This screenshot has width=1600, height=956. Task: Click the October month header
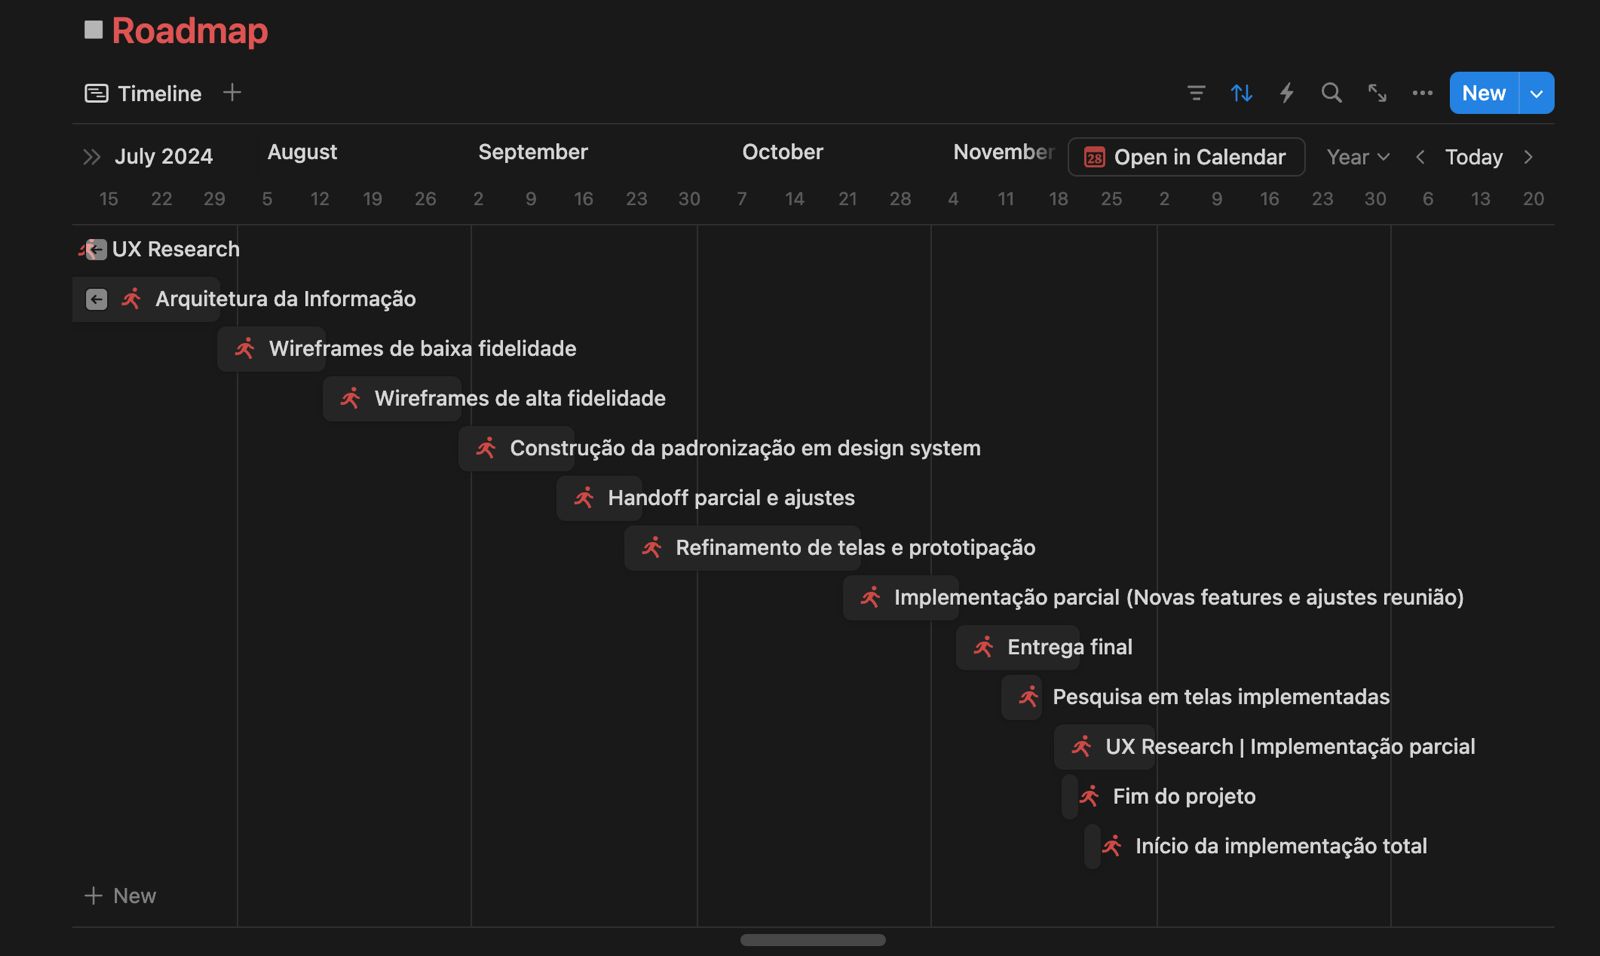point(783,152)
